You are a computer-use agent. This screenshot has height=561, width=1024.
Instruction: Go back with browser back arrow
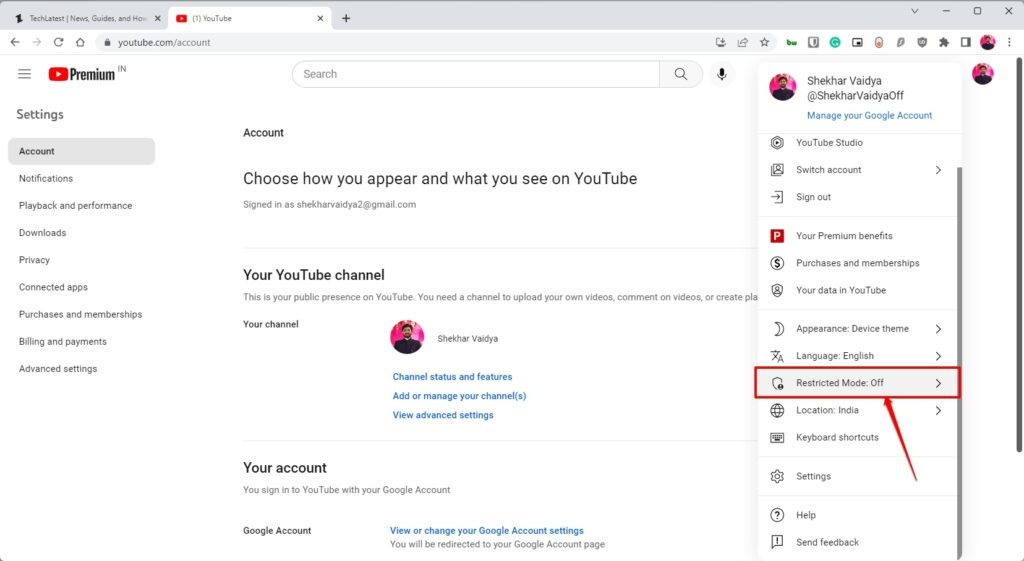15,42
